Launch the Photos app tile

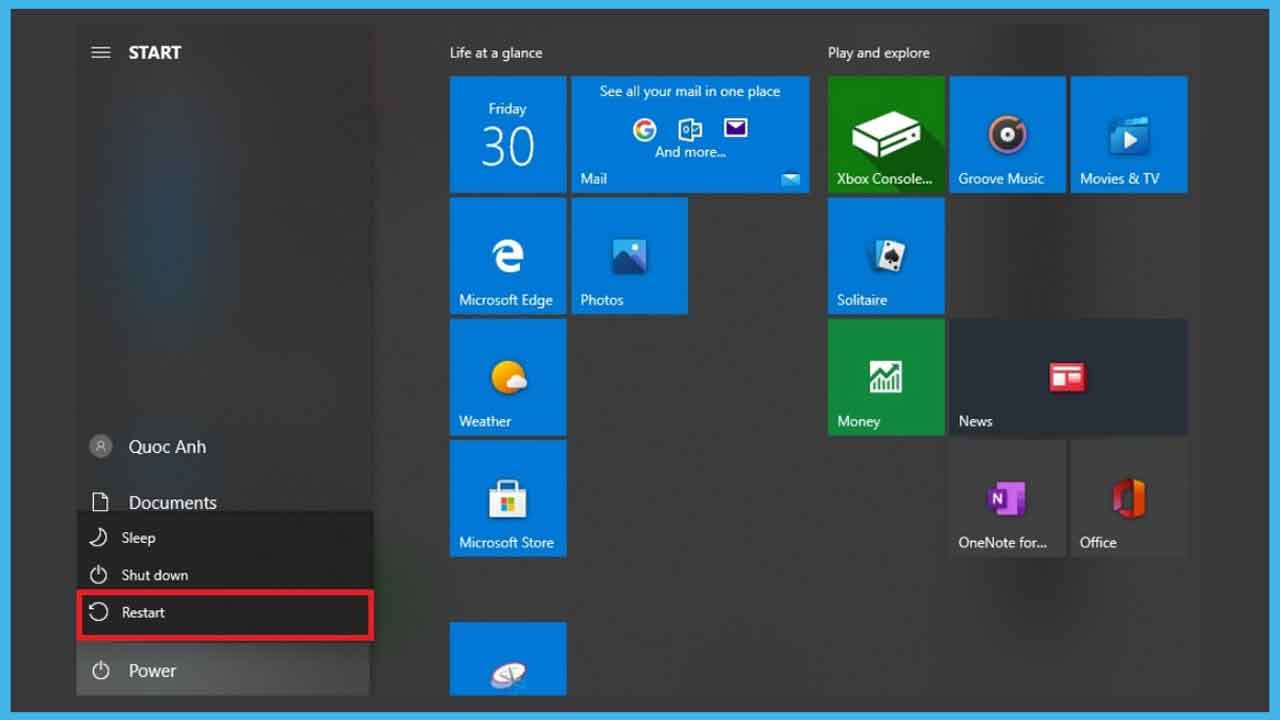tap(629, 256)
